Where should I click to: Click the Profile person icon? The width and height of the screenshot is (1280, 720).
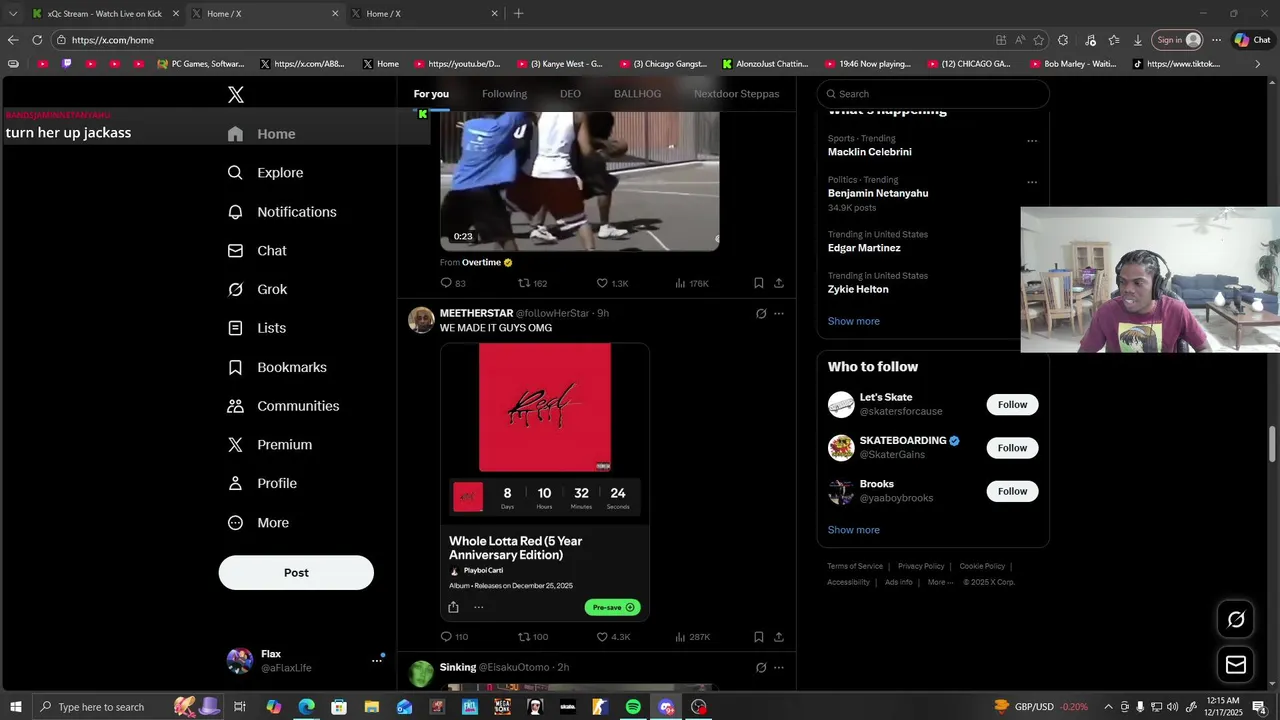point(235,483)
